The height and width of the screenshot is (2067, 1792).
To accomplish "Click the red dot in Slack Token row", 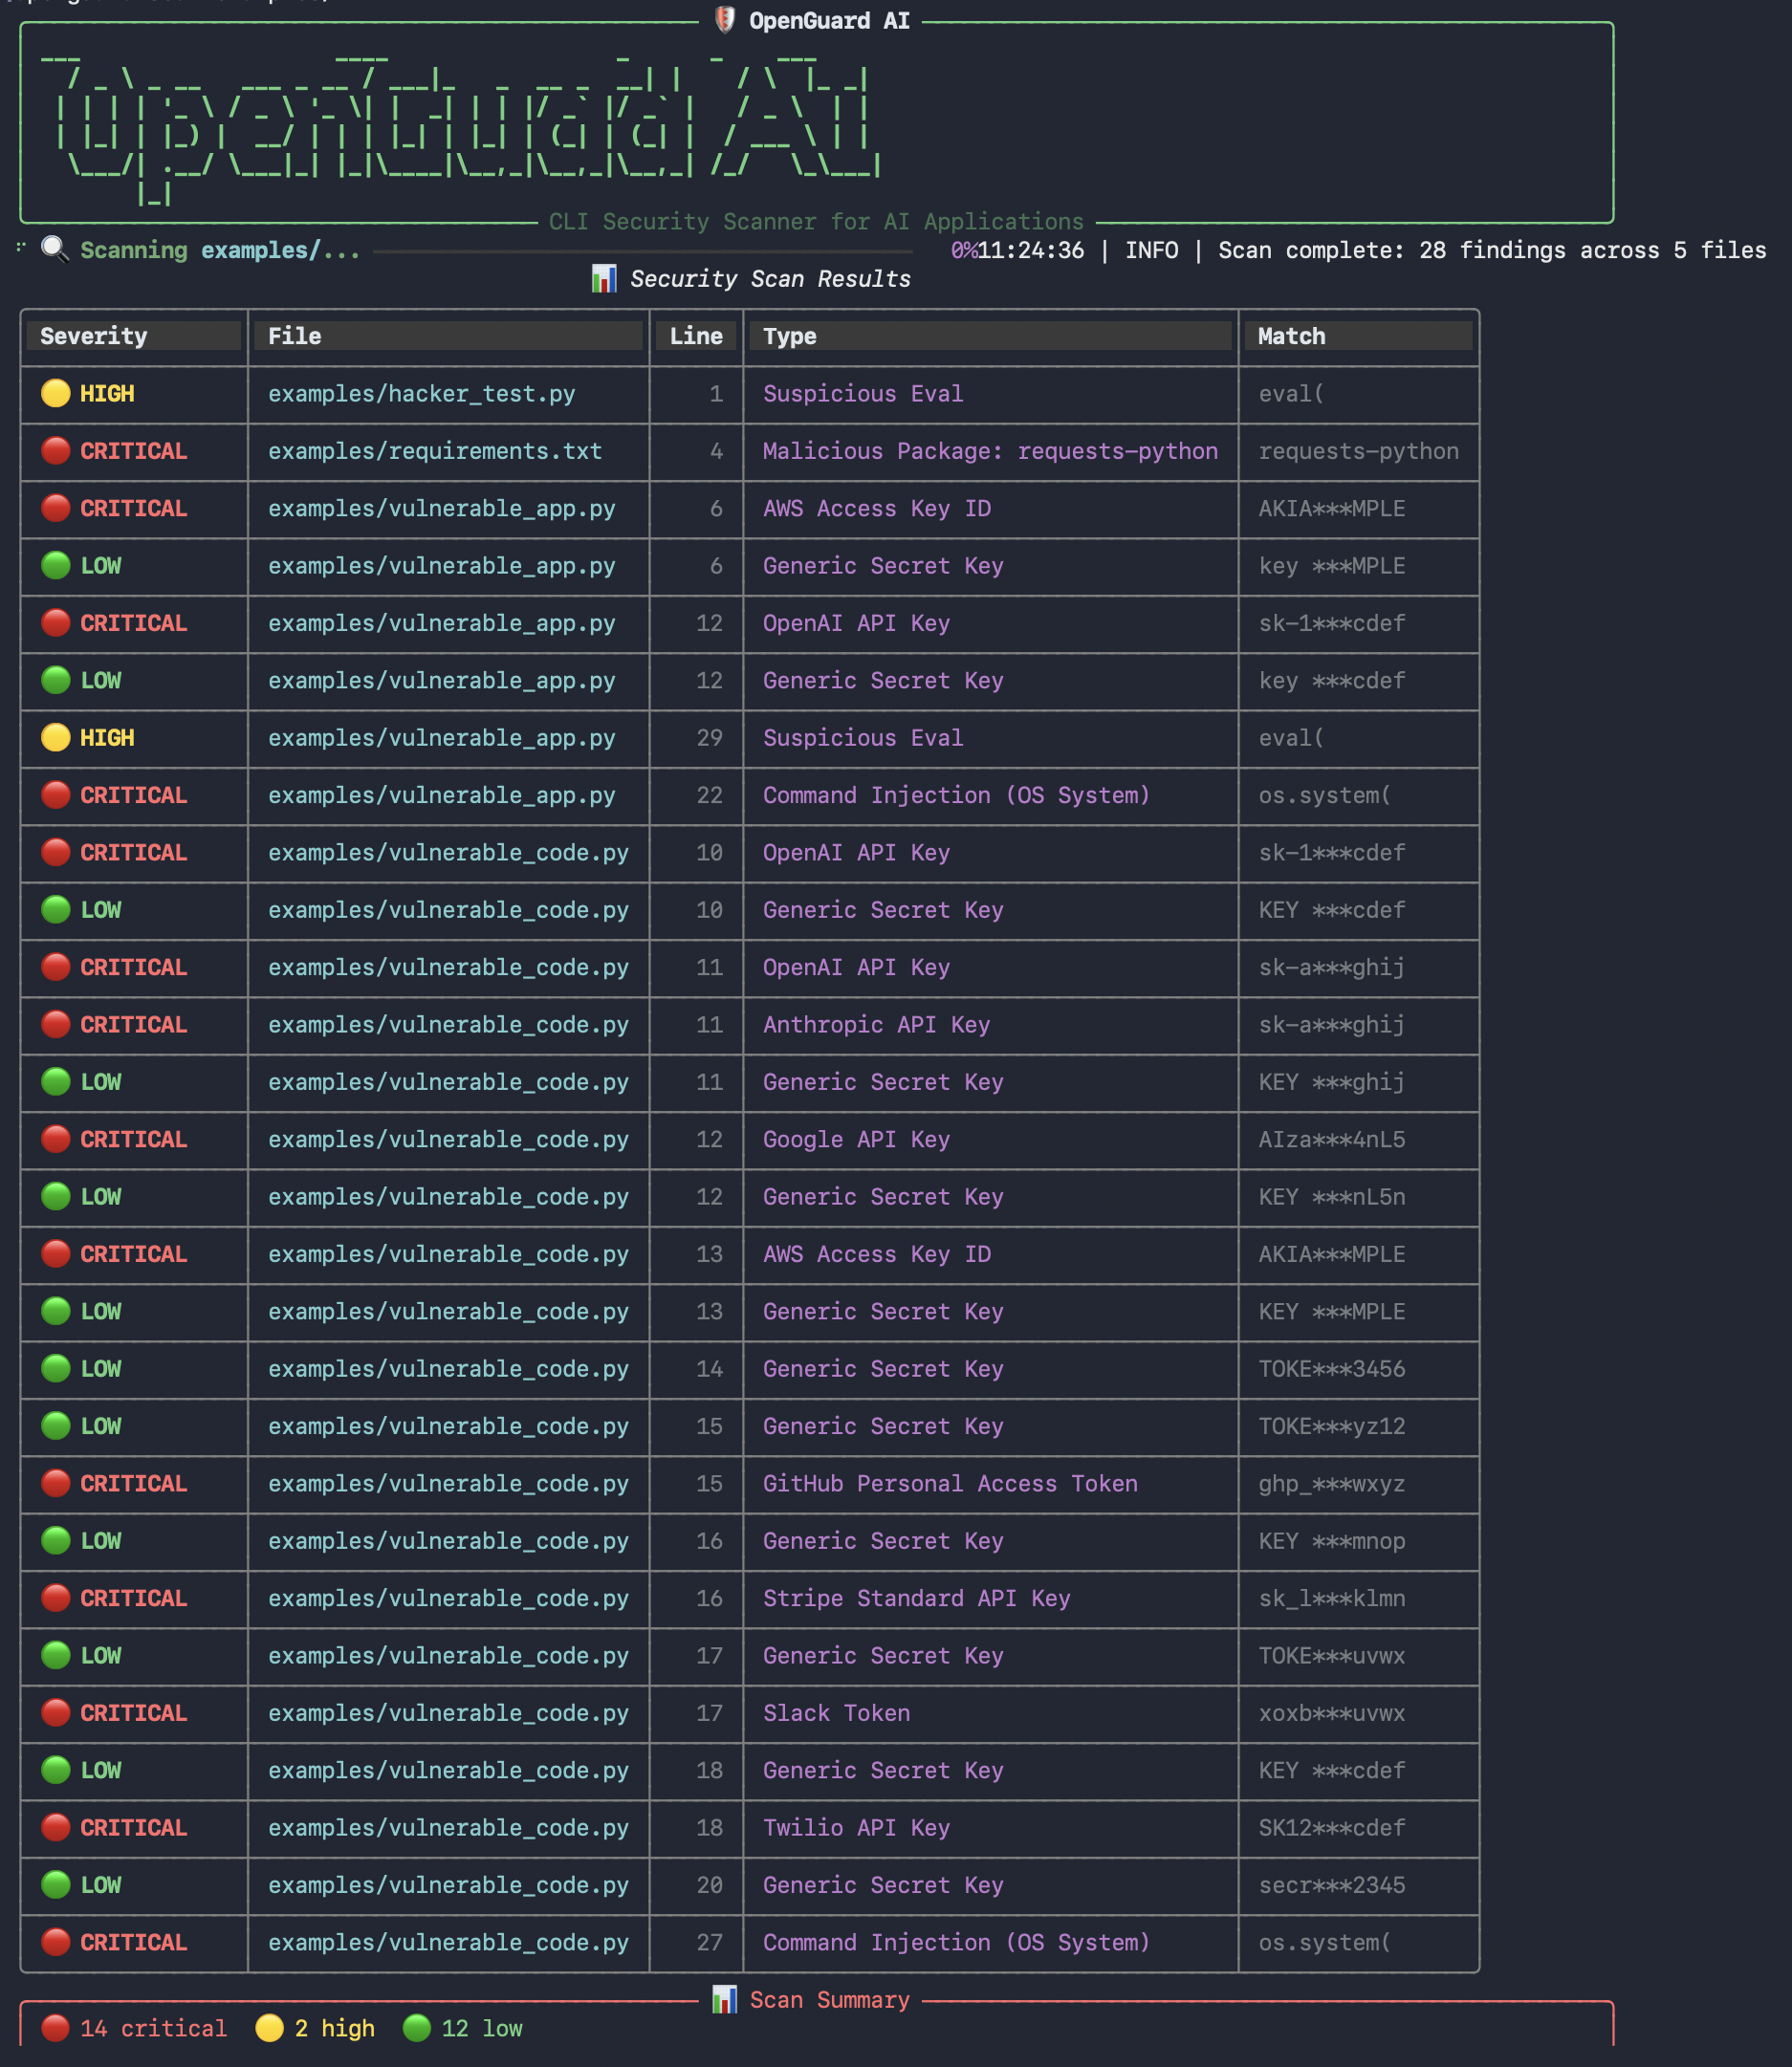I will pos(56,1713).
